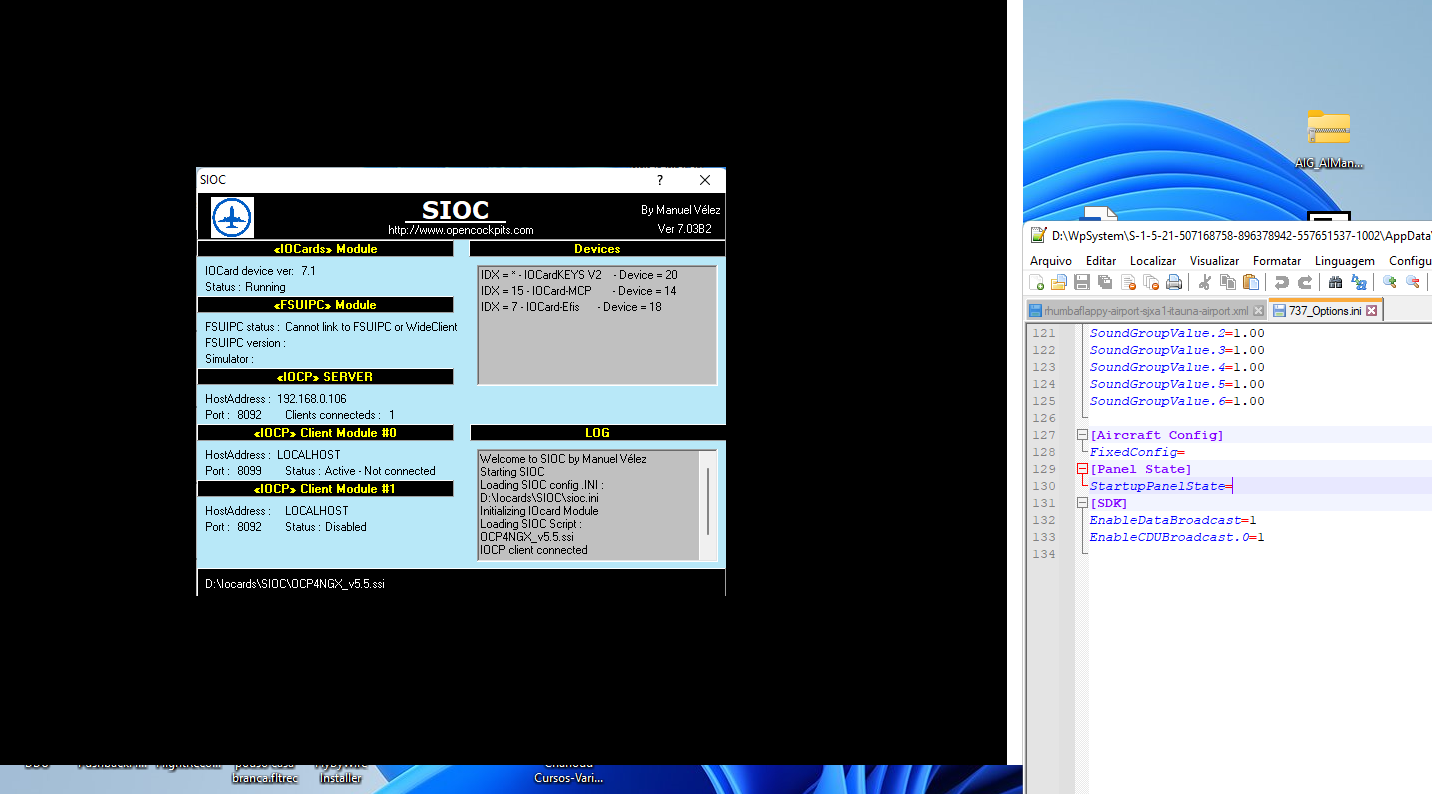Click the Paste clipboard icon
The height and width of the screenshot is (794, 1432).
point(1250,282)
